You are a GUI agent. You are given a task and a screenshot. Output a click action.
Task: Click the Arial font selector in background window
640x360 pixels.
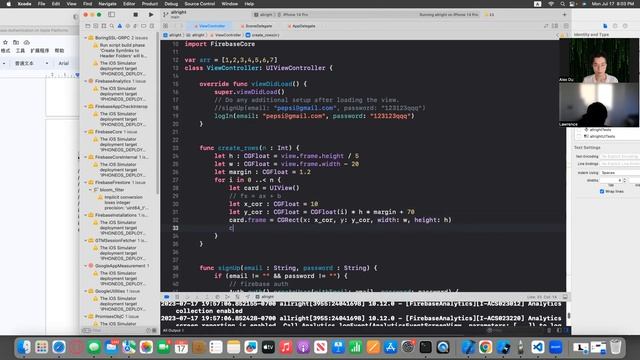pos(63,63)
